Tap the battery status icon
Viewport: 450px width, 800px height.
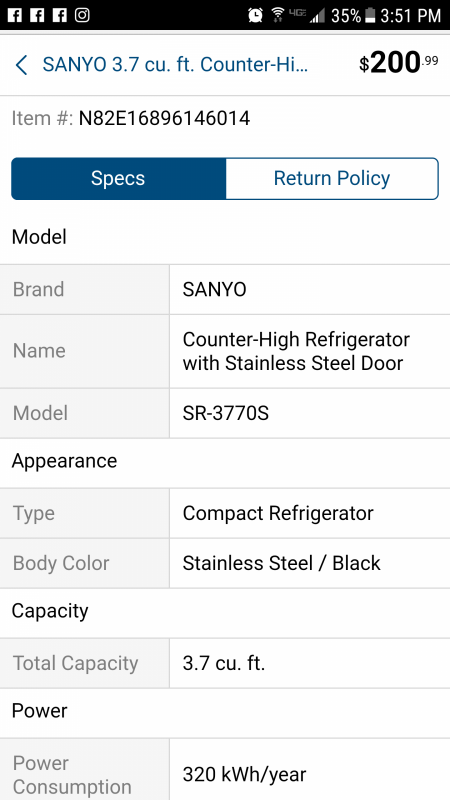coord(370,16)
